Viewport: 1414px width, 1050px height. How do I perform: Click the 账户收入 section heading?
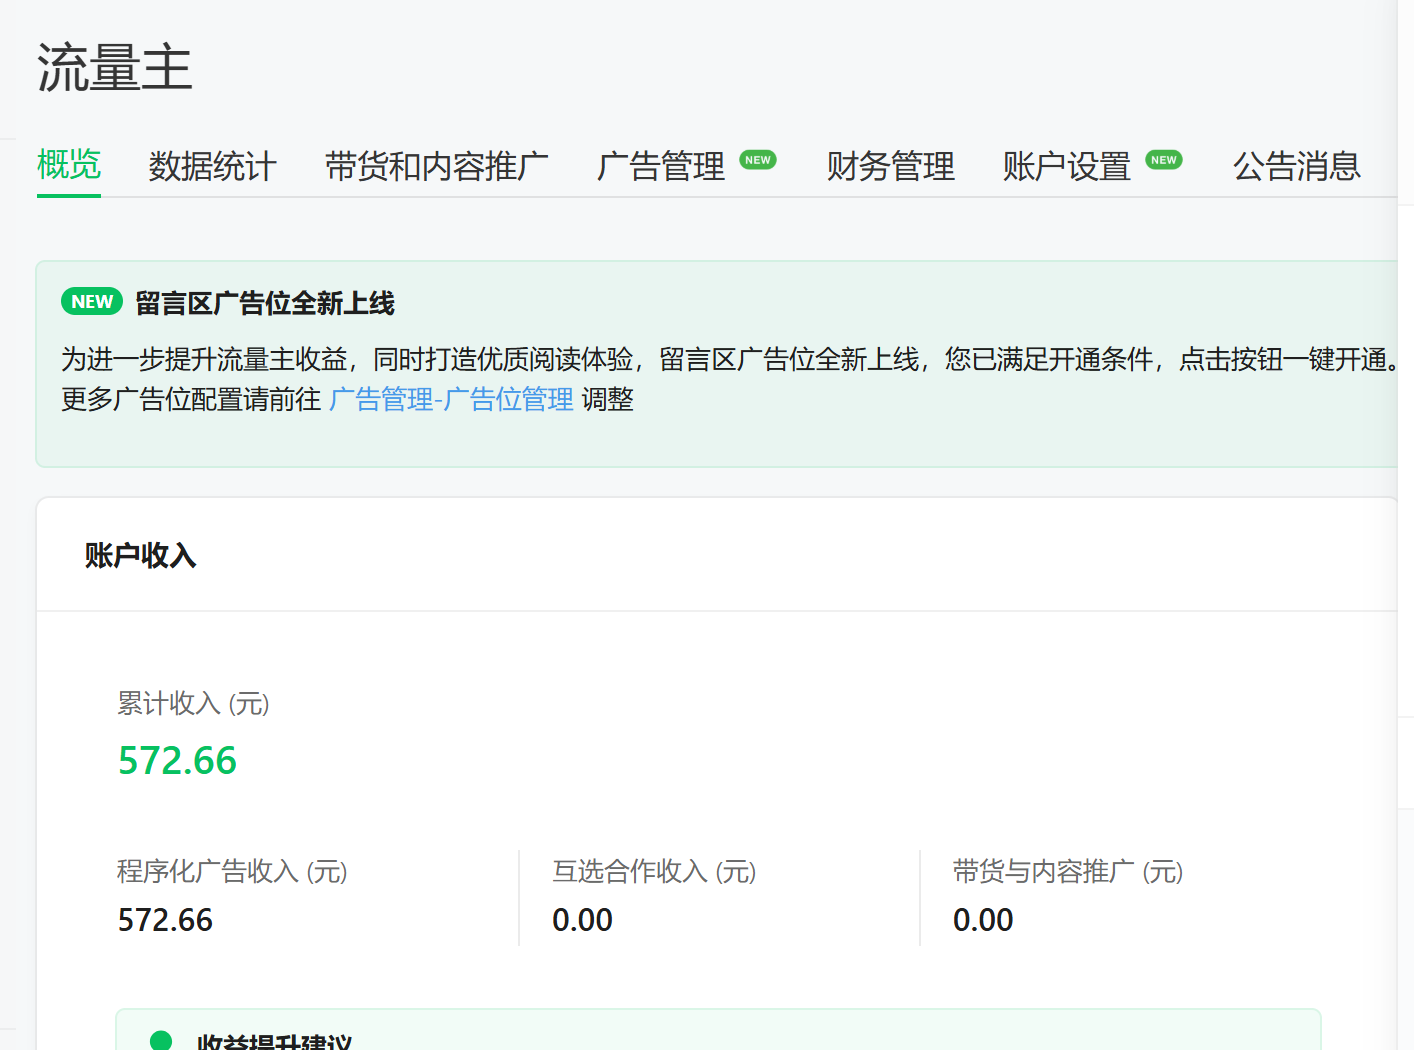(x=140, y=555)
